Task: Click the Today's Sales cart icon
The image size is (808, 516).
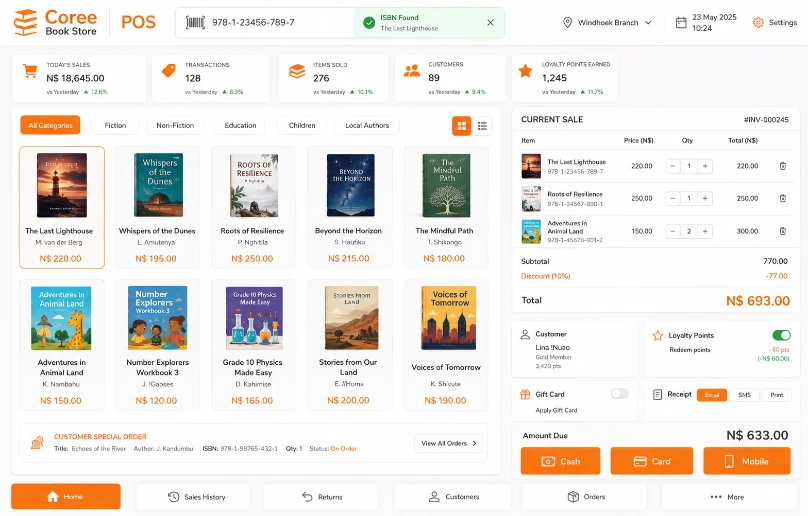Action: pyautogui.click(x=30, y=71)
